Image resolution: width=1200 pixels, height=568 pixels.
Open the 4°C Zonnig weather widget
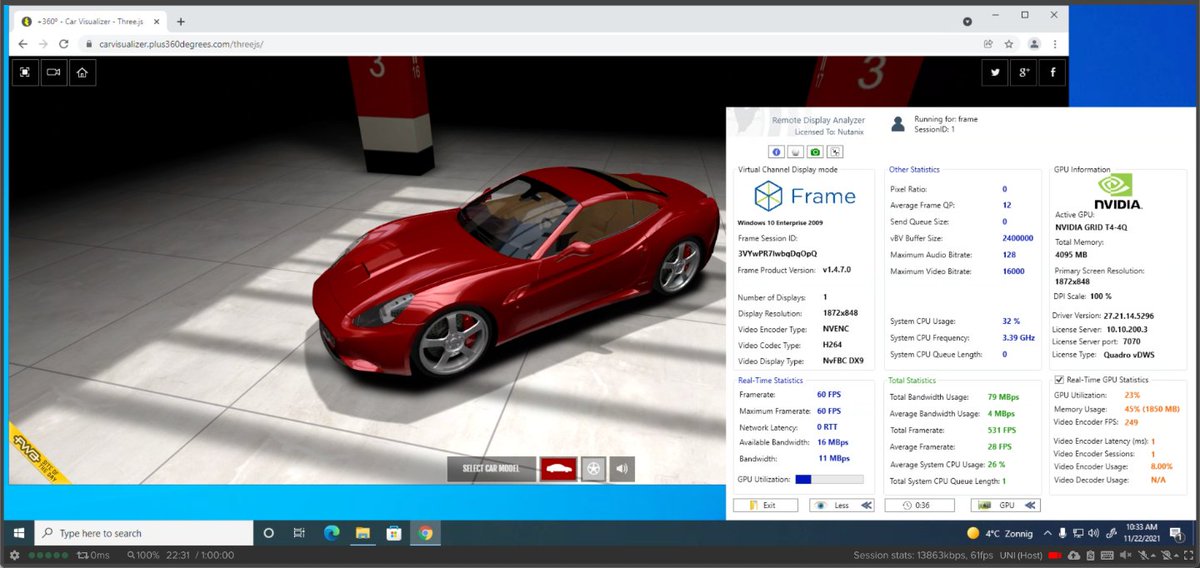point(999,533)
